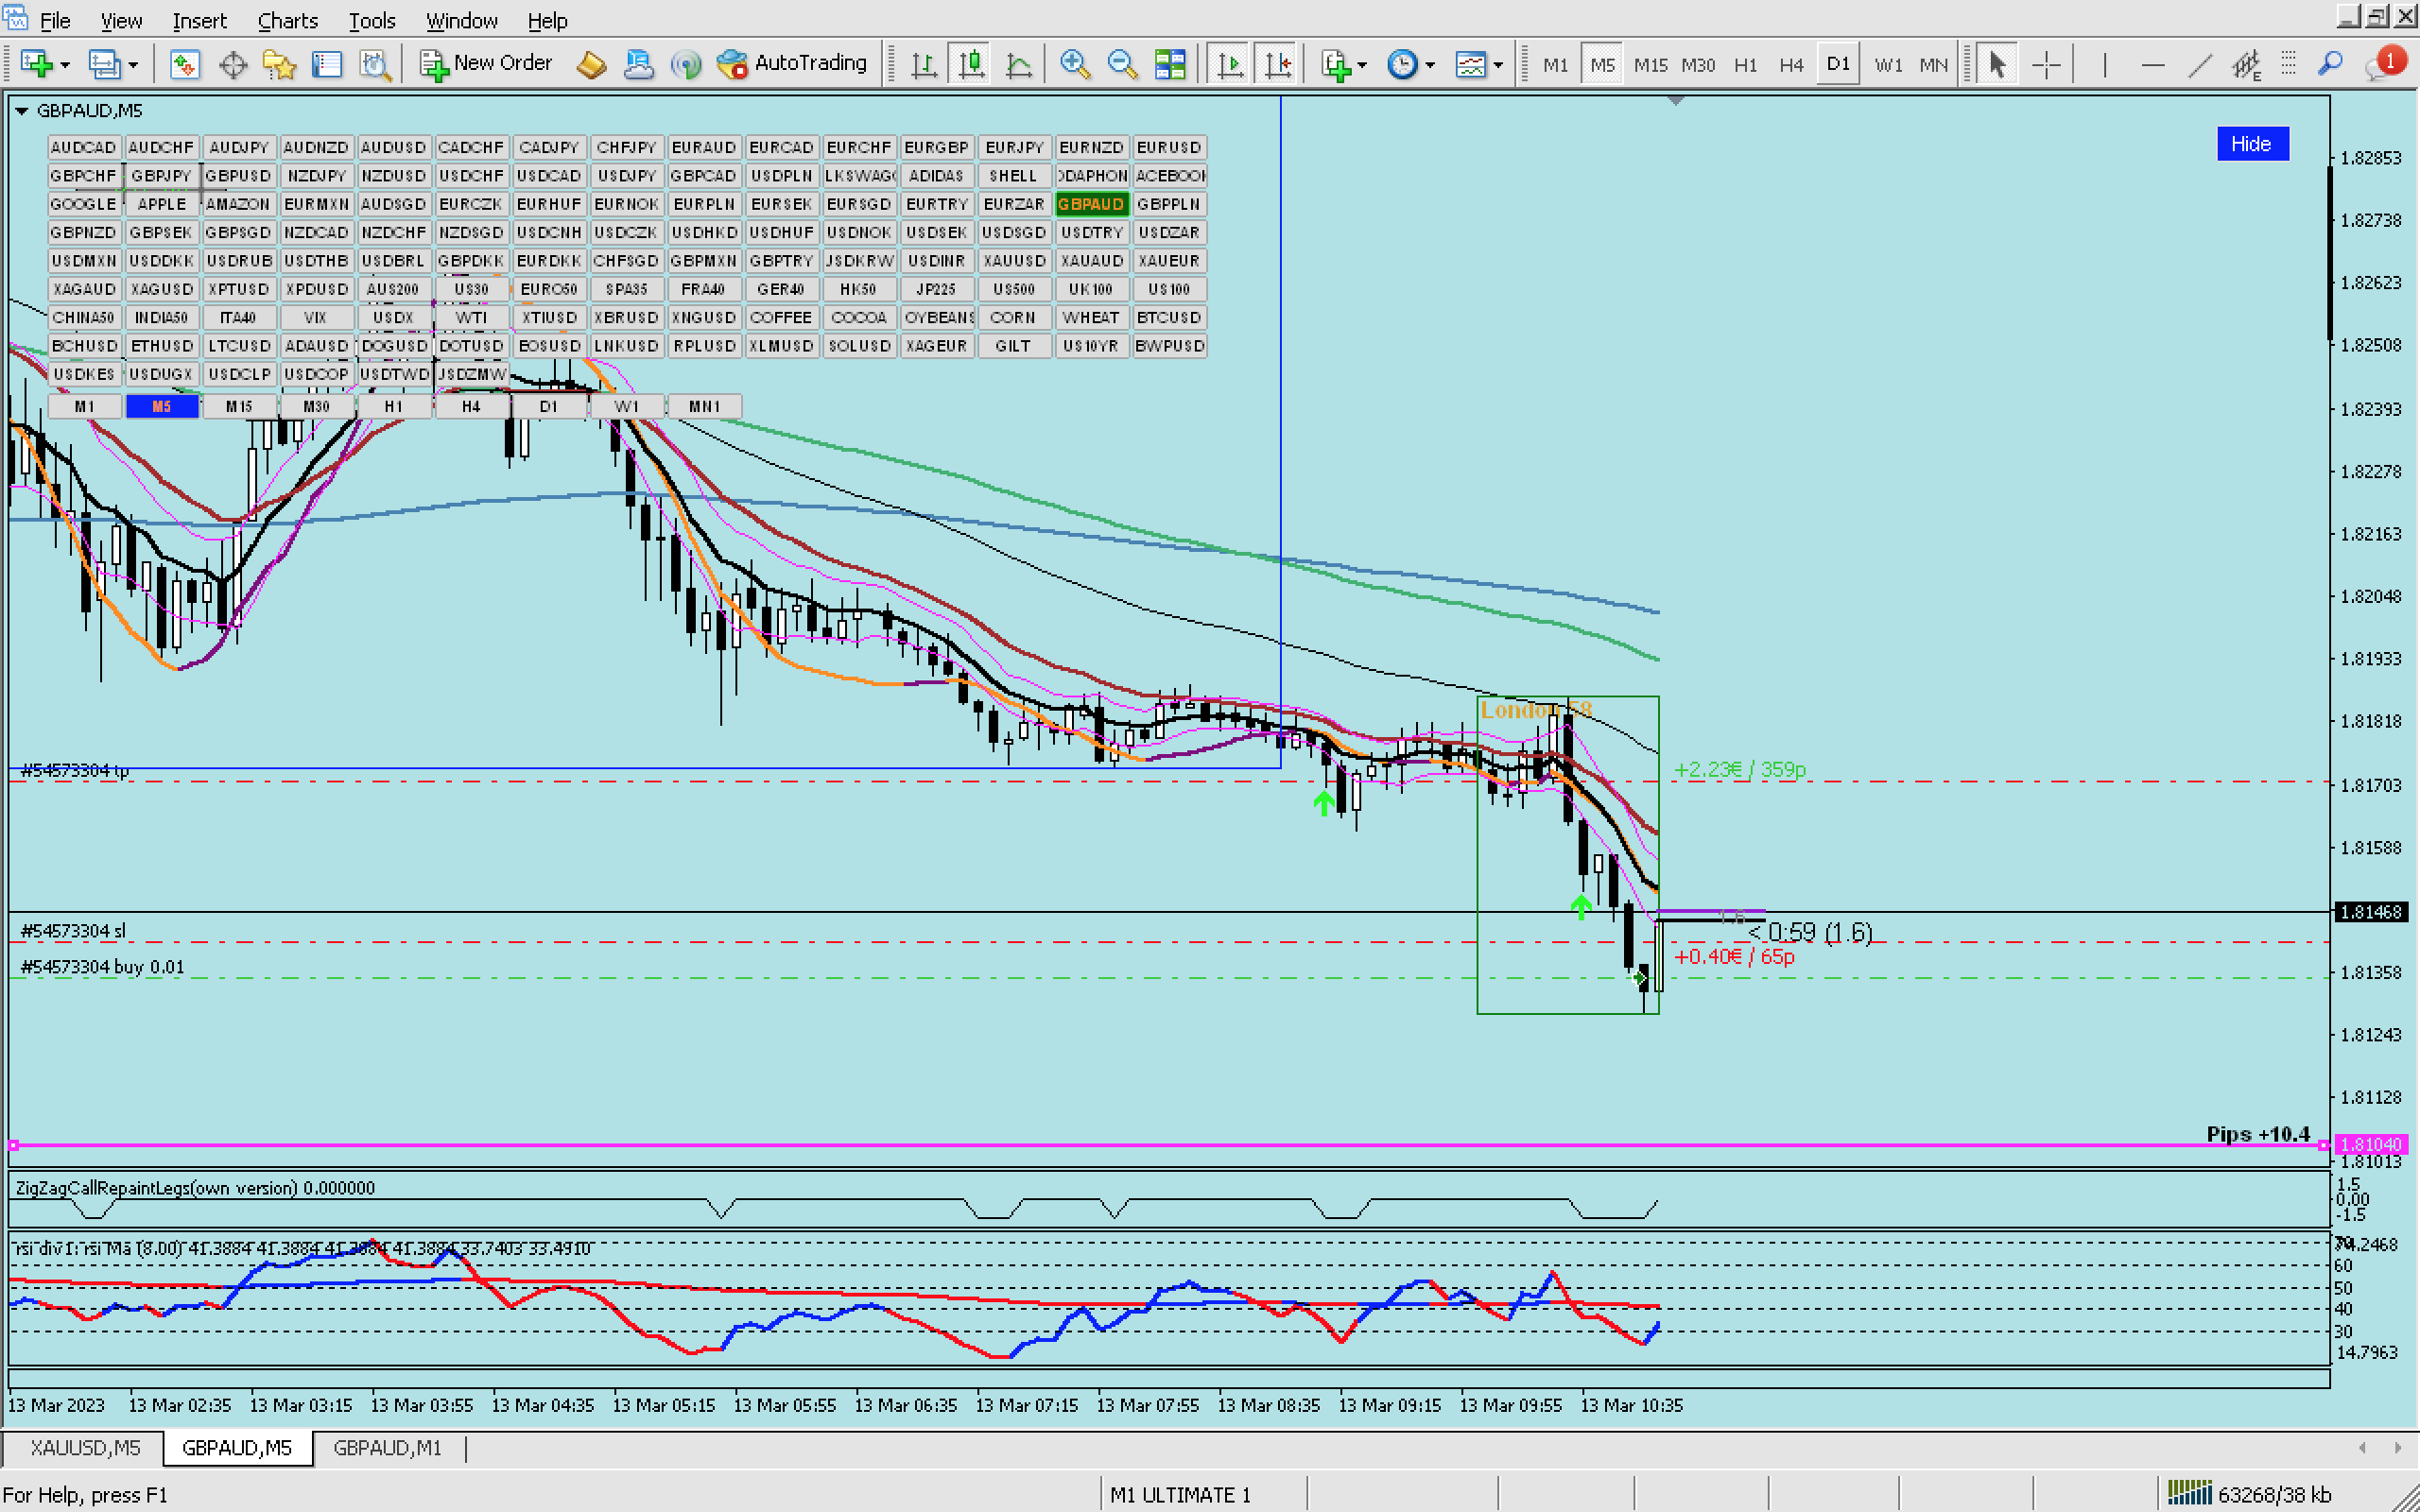
Task: Switch to the XAUUSD,M5 chart tab
Action: tap(85, 1447)
